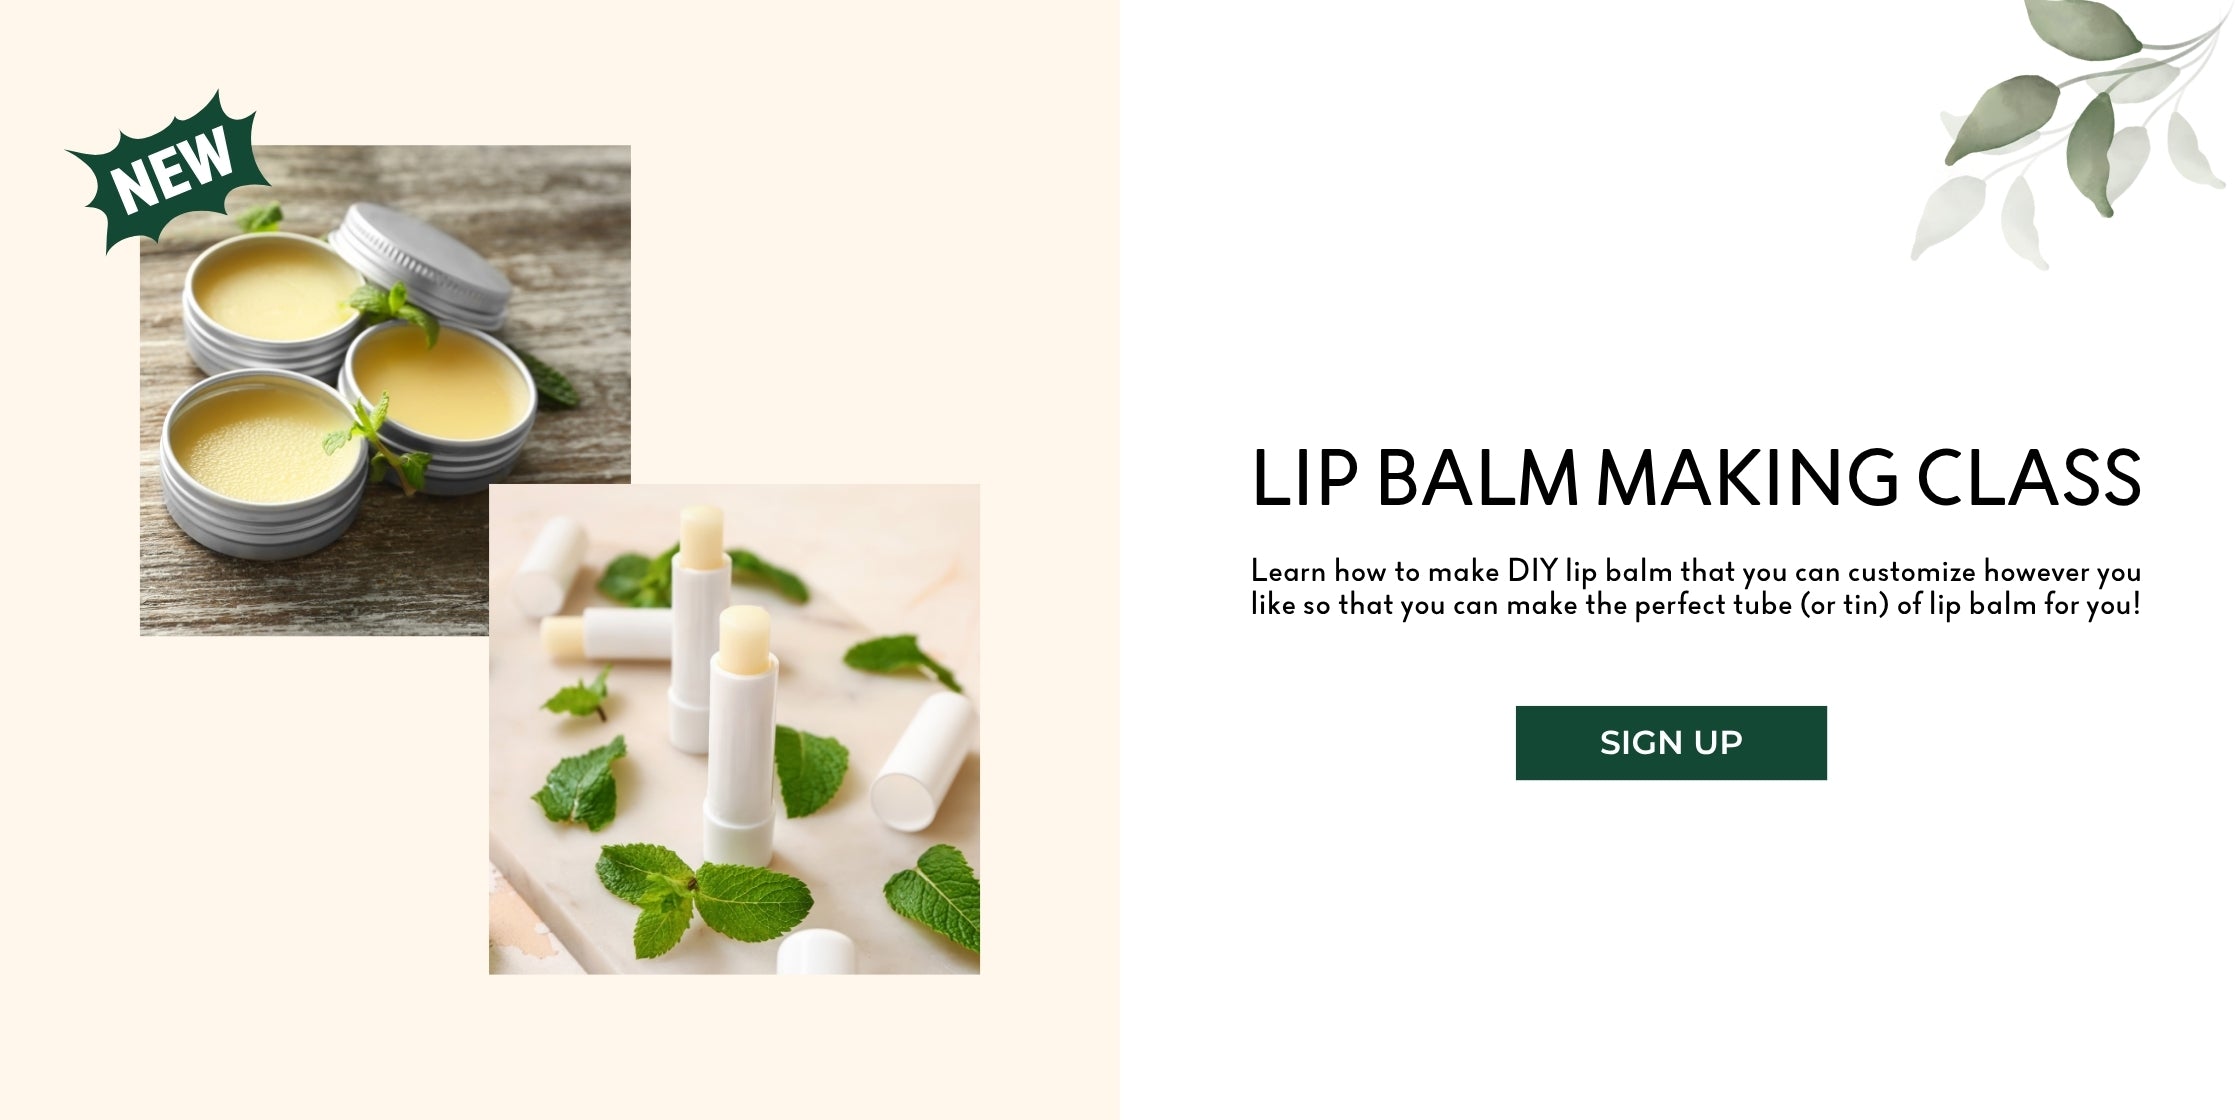Click the word LIP in the heading
This screenshot has width=2240, height=1120.
(x=1305, y=478)
